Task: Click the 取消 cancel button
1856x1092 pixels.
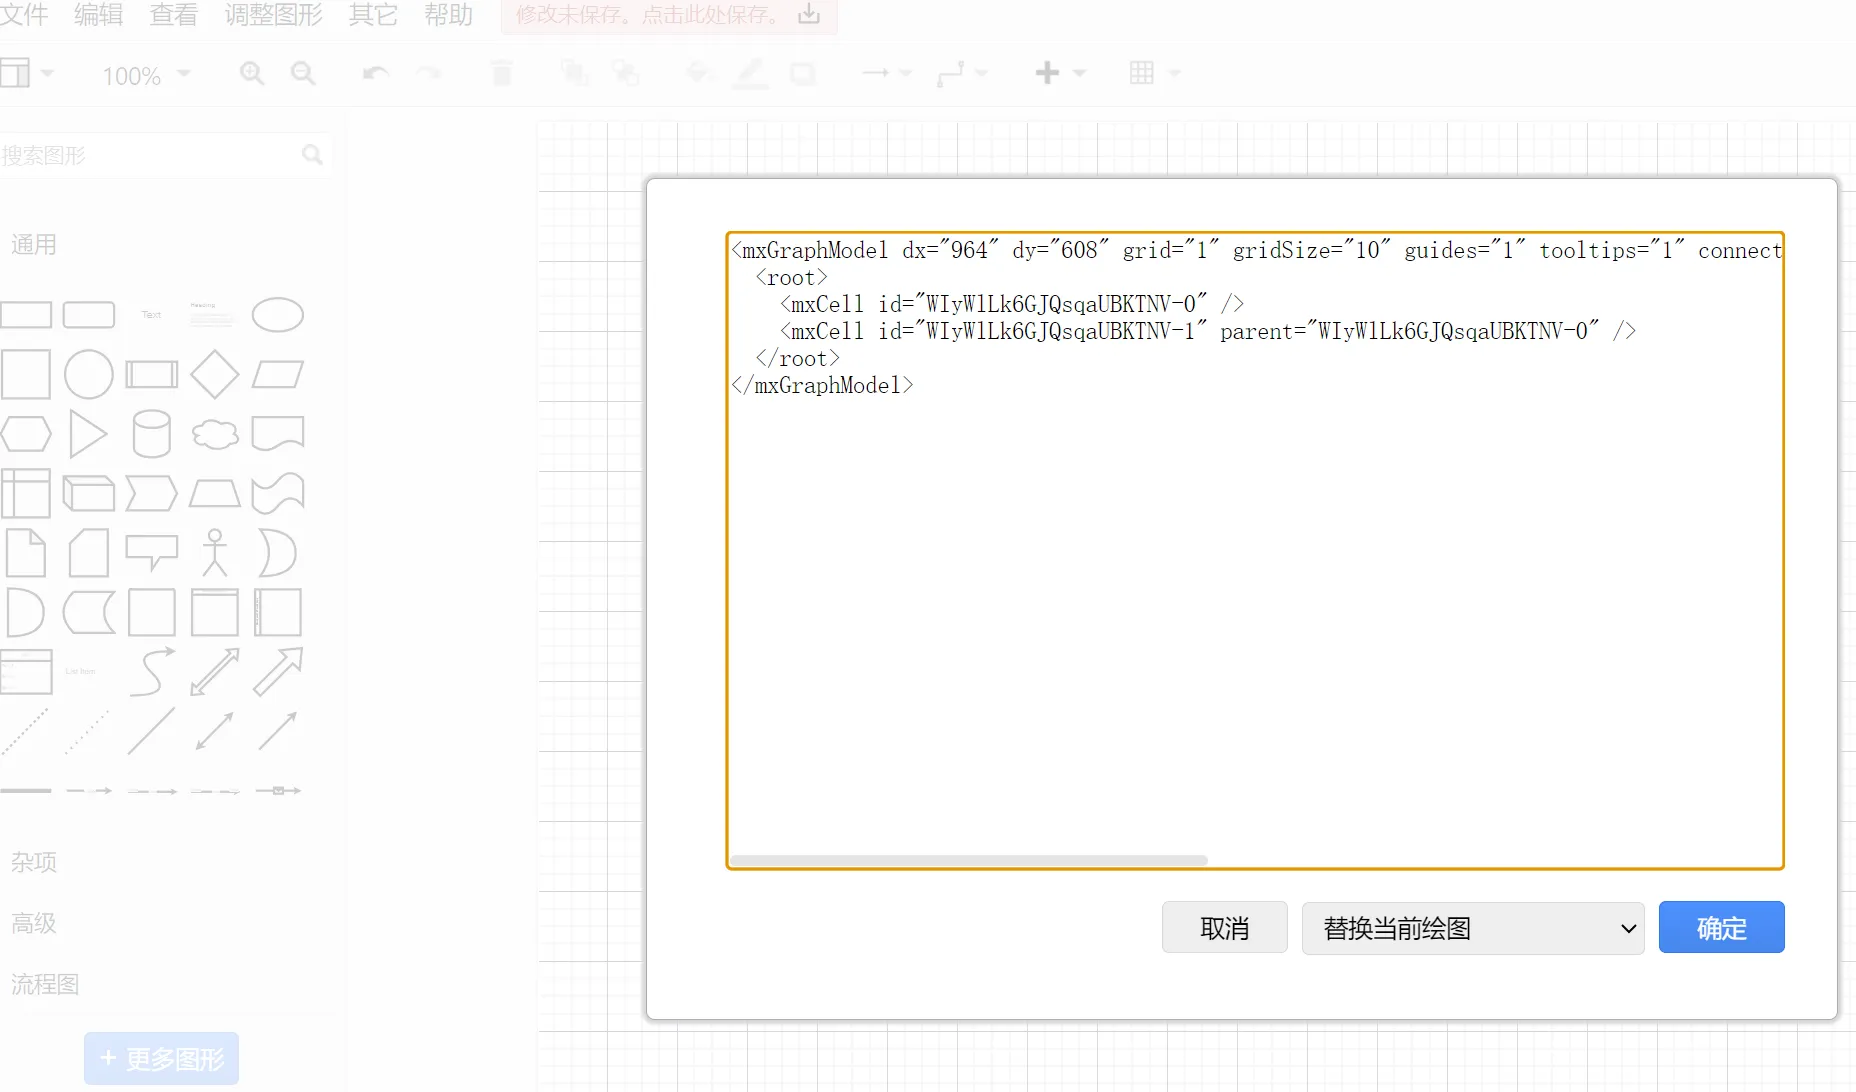Action: pos(1224,927)
